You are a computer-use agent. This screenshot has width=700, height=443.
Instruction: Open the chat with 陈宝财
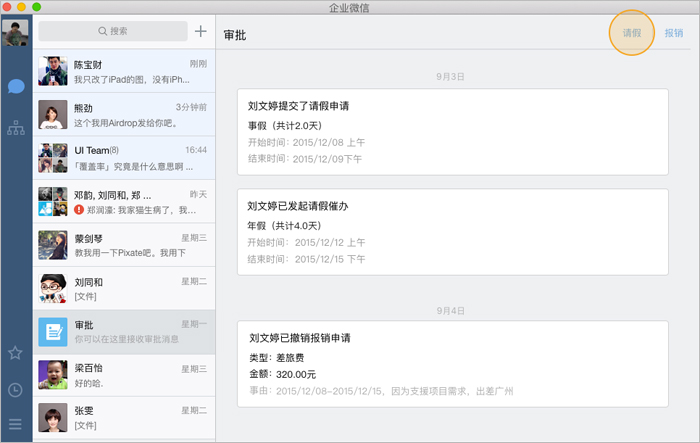(x=124, y=71)
